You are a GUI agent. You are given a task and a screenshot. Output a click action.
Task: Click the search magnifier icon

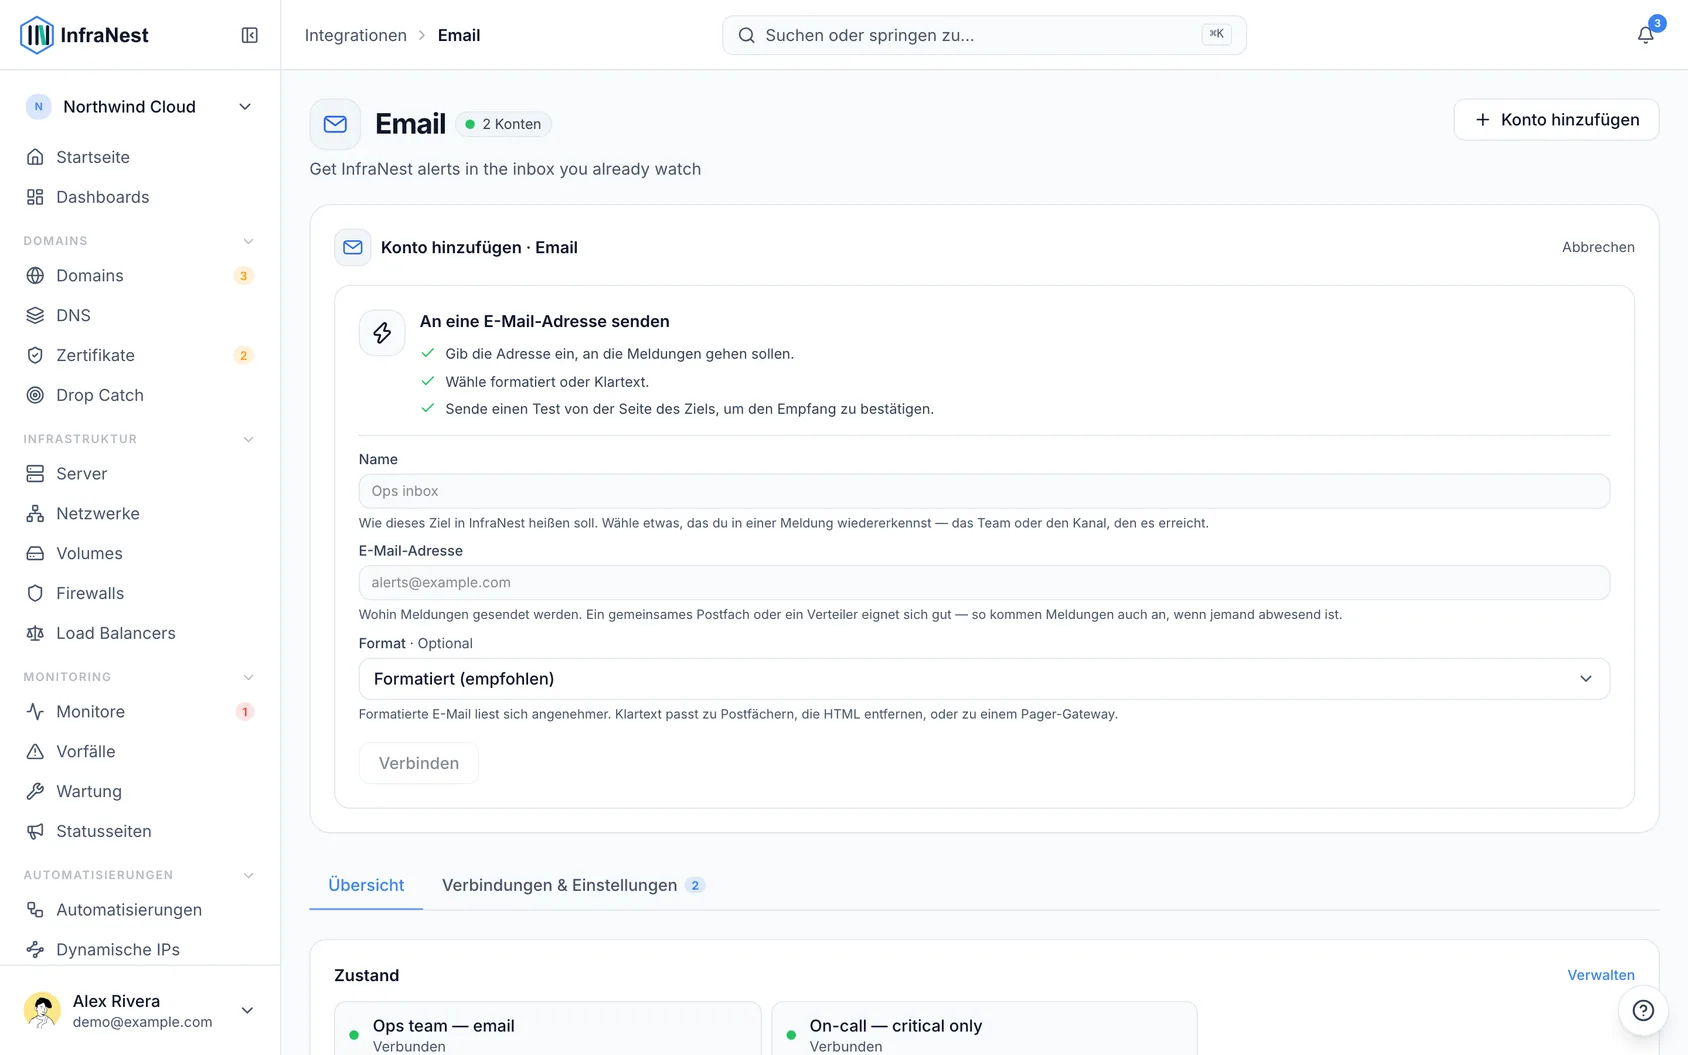(746, 35)
